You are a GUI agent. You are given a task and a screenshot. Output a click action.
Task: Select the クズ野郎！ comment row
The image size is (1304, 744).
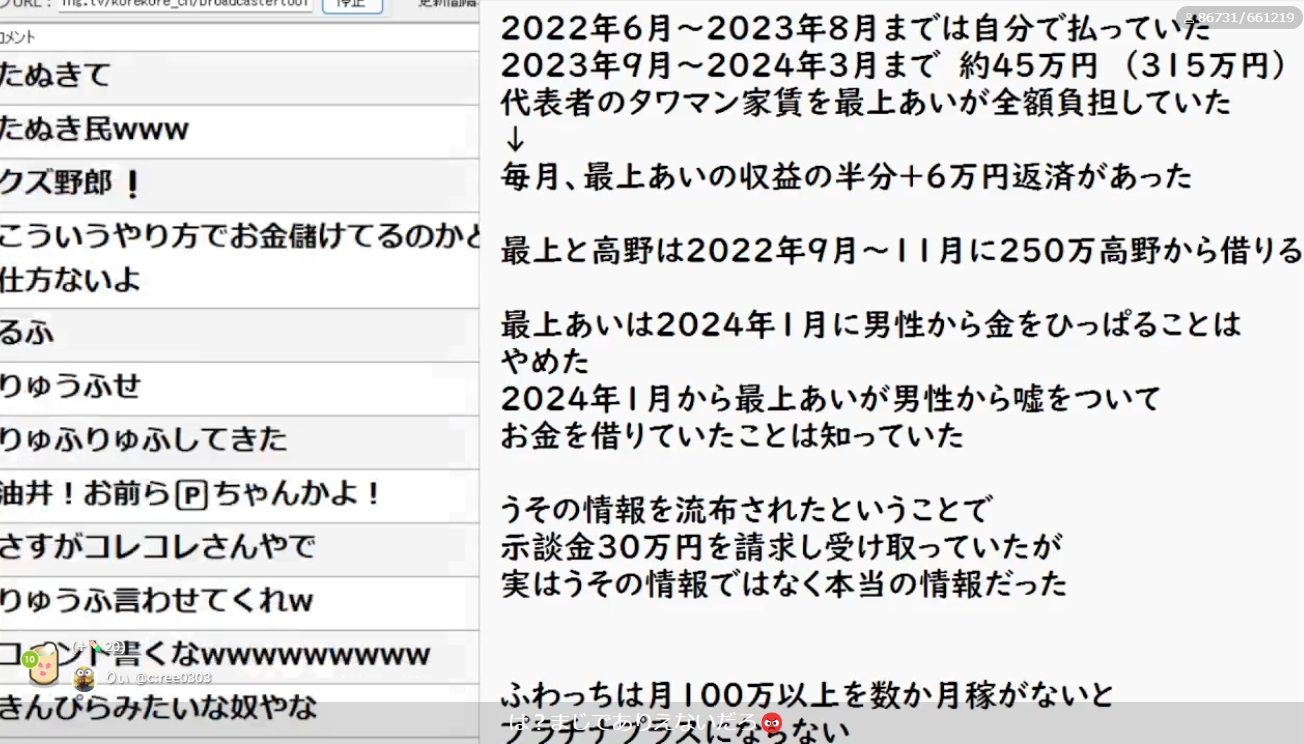pos(238,185)
